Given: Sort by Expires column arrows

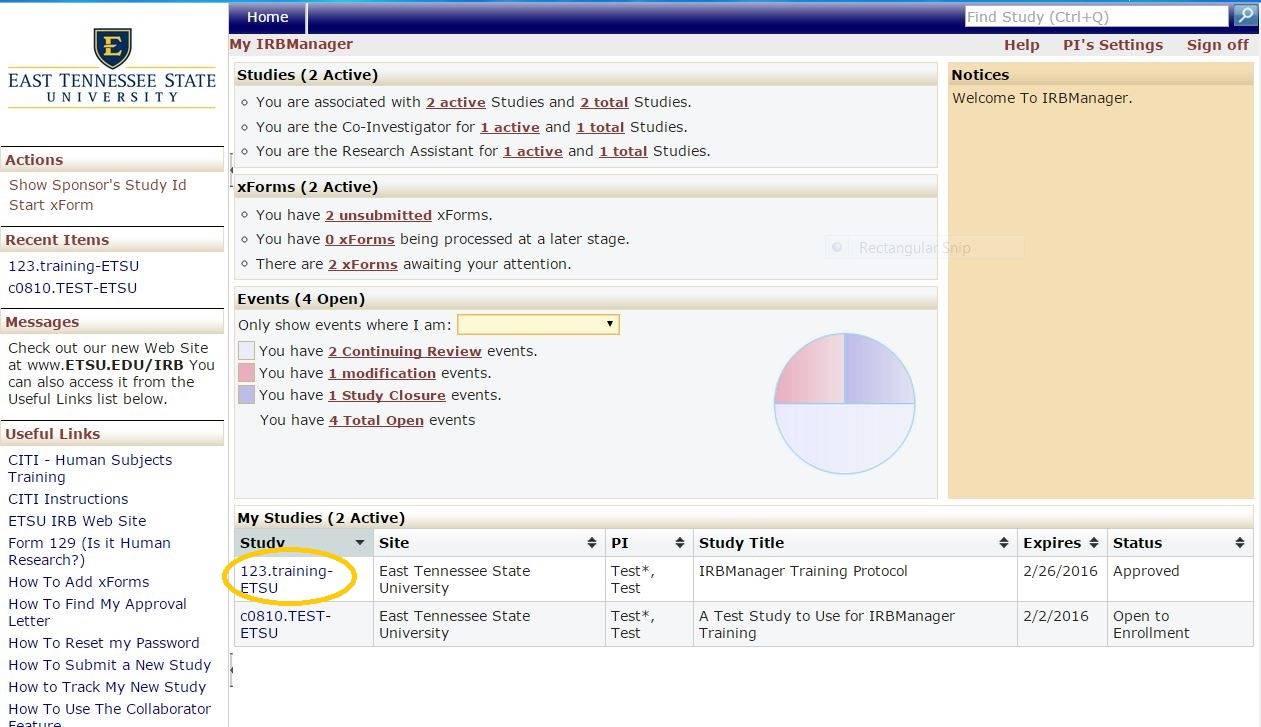Looking at the screenshot, I should tap(1093, 543).
